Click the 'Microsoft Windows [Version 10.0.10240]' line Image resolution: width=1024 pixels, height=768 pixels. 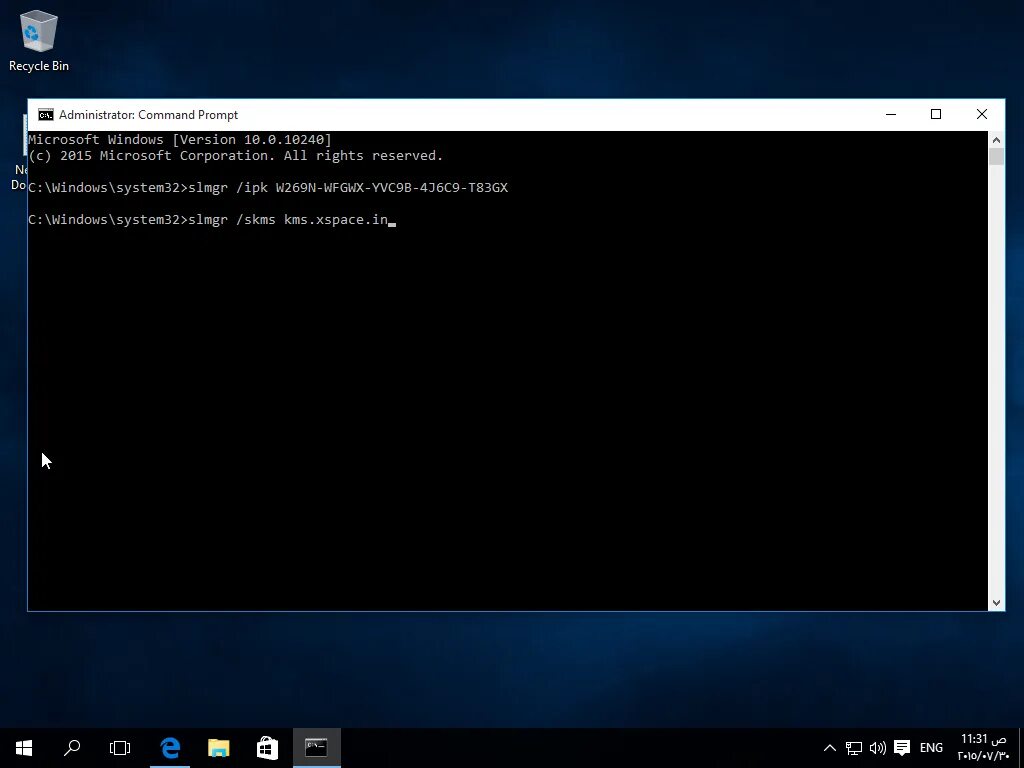click(x=180, y=139)
